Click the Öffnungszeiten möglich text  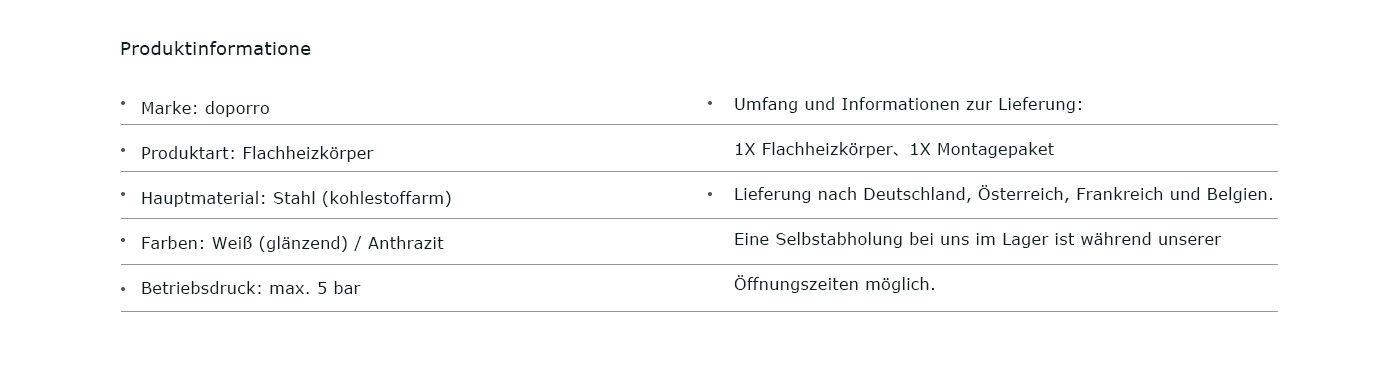pos(834,284)
